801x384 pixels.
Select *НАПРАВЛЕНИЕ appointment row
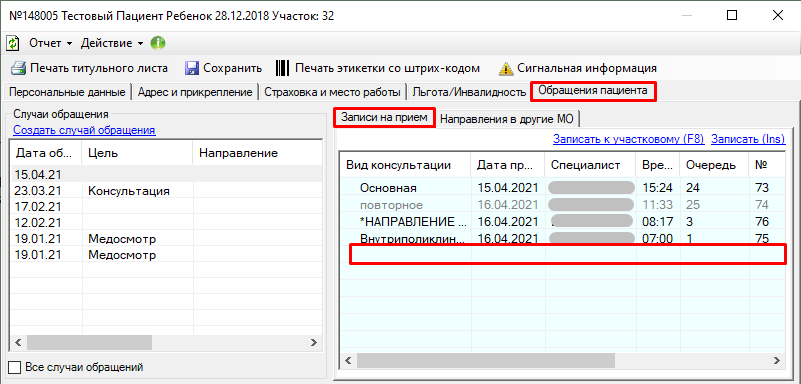pos(563,222)
